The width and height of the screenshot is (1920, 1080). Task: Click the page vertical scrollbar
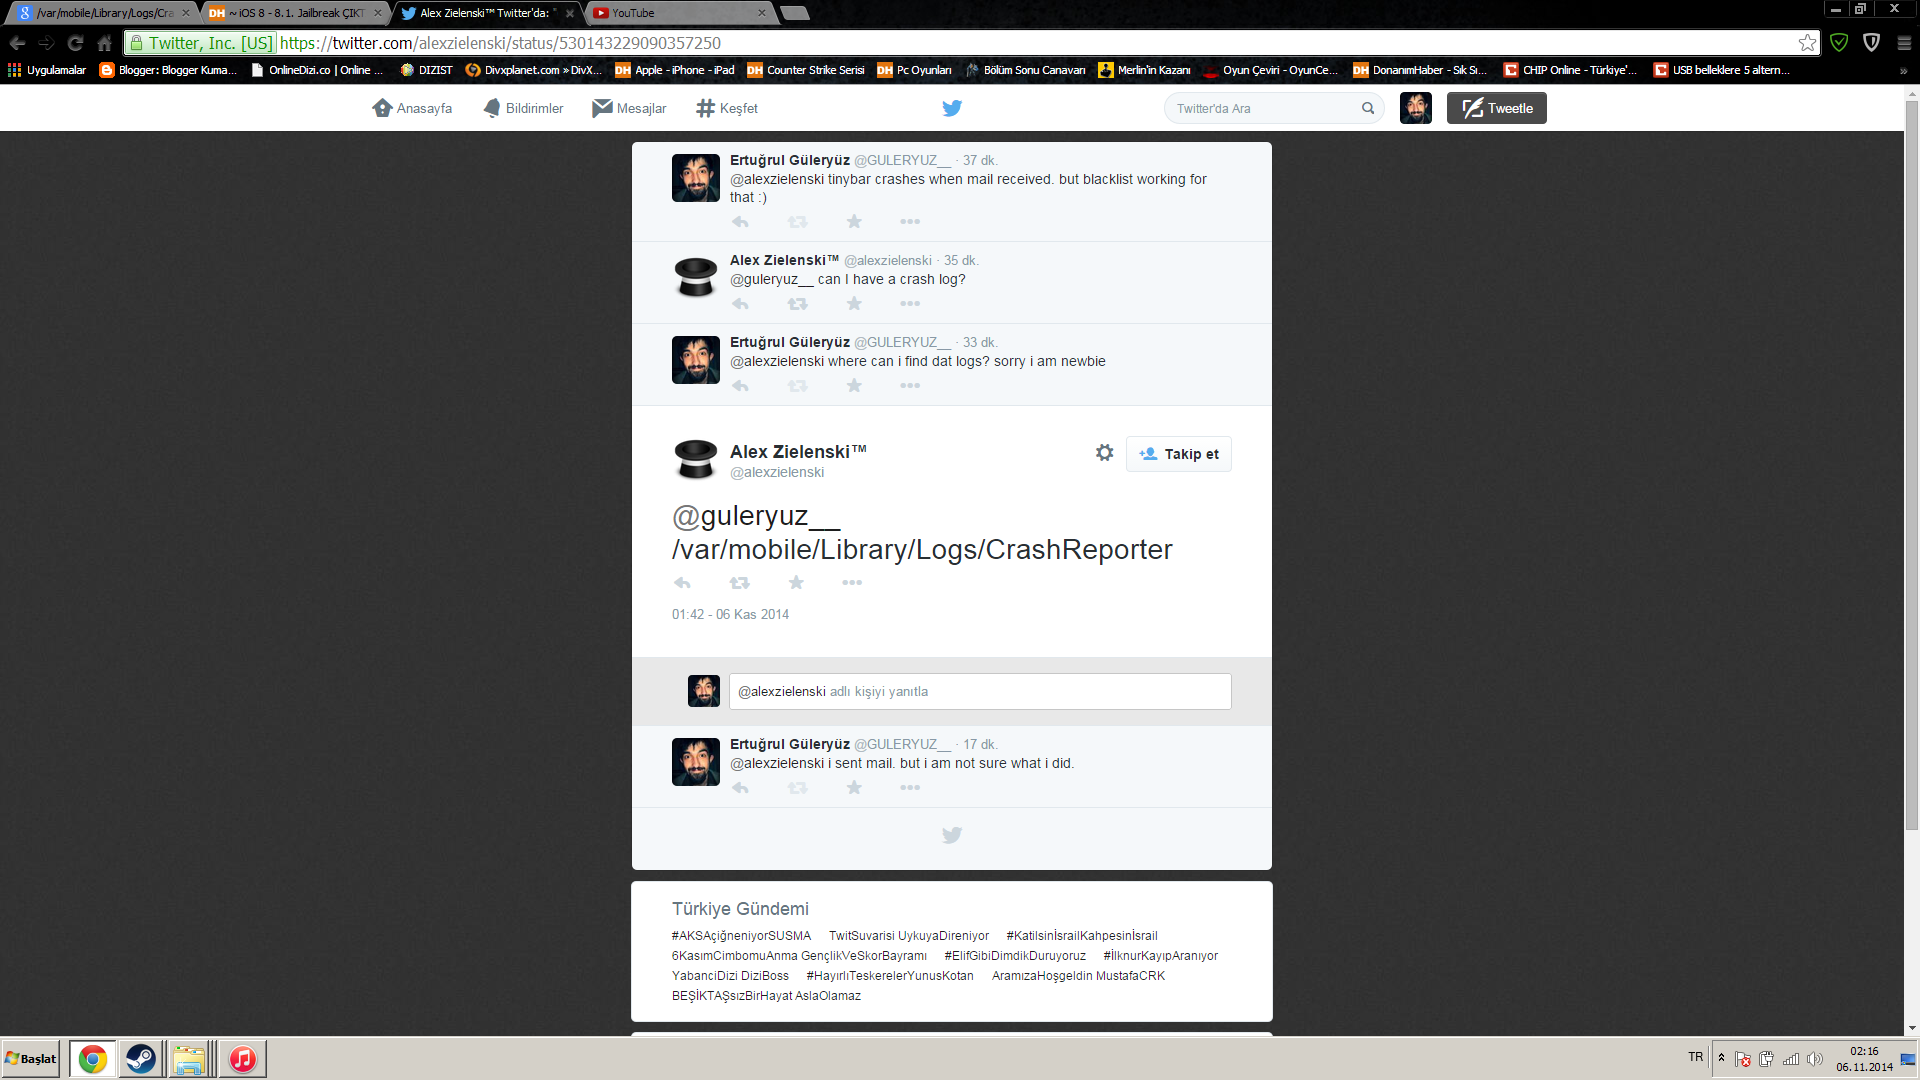point(1911,465)
